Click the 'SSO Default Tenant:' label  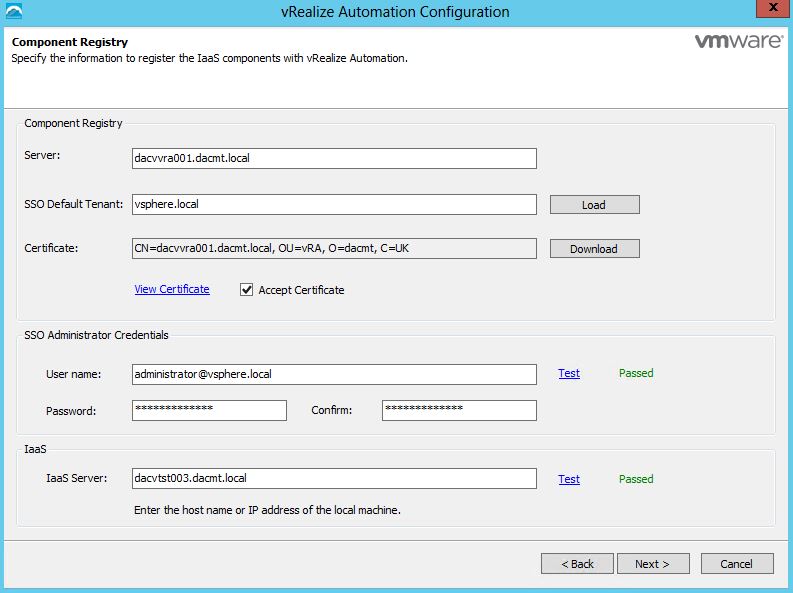click(74, 204)
